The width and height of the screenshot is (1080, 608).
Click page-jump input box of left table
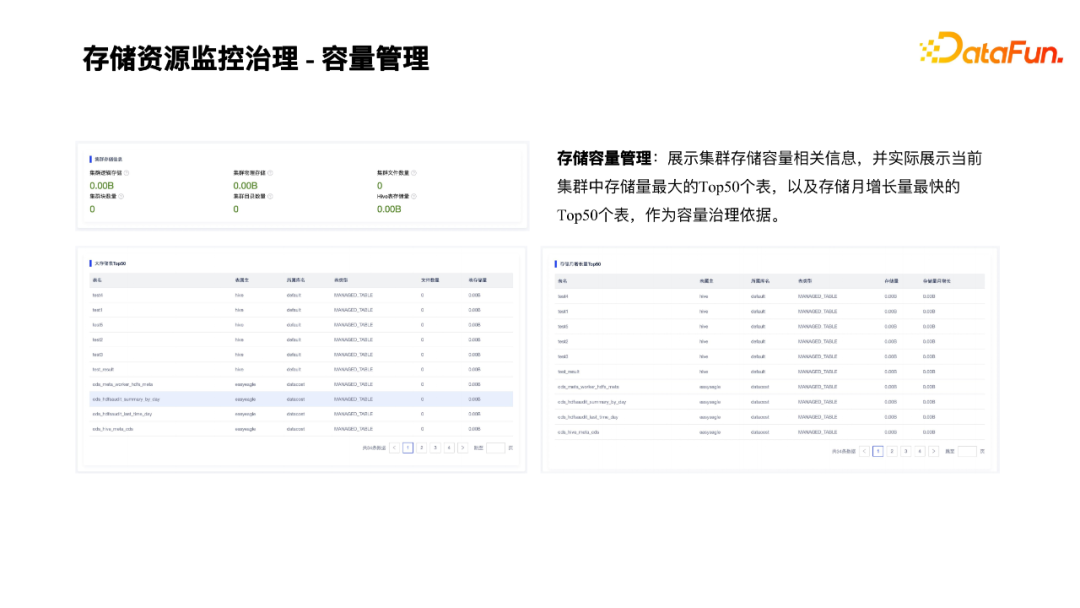pos(496,447)
